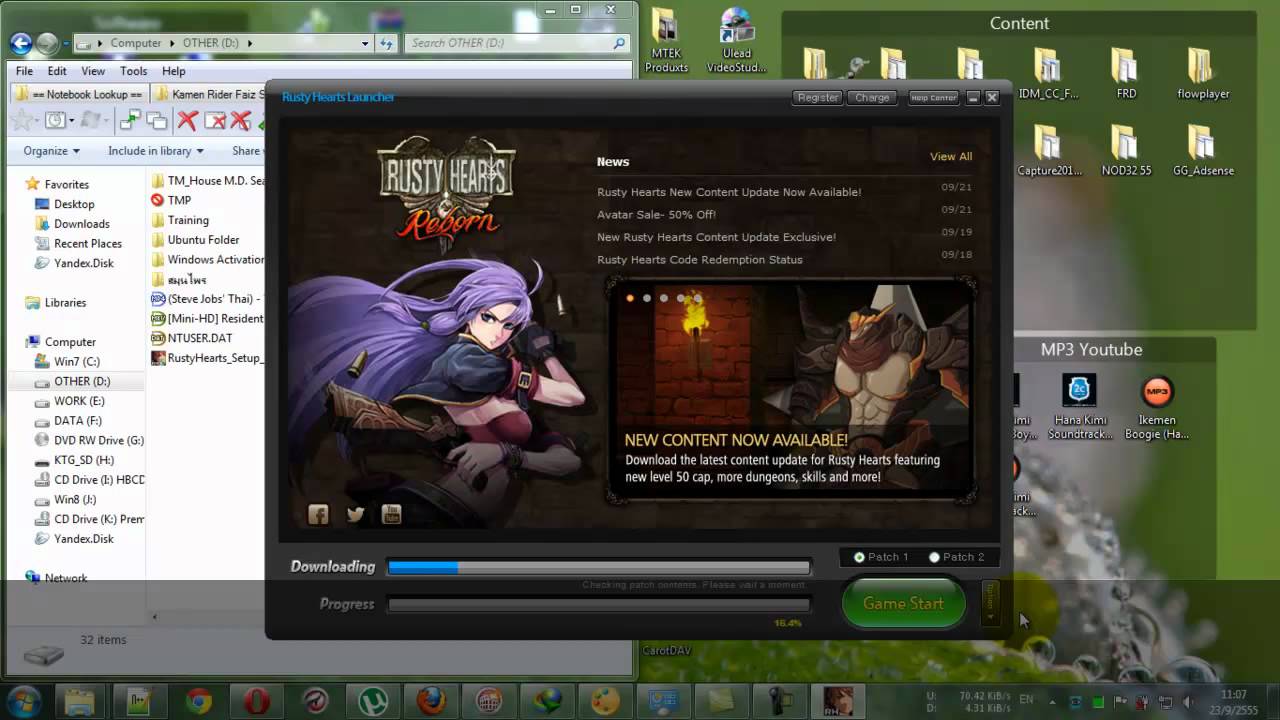Click the Downloading progress bar
1280x720 pixels.
[x=599, y=567]
